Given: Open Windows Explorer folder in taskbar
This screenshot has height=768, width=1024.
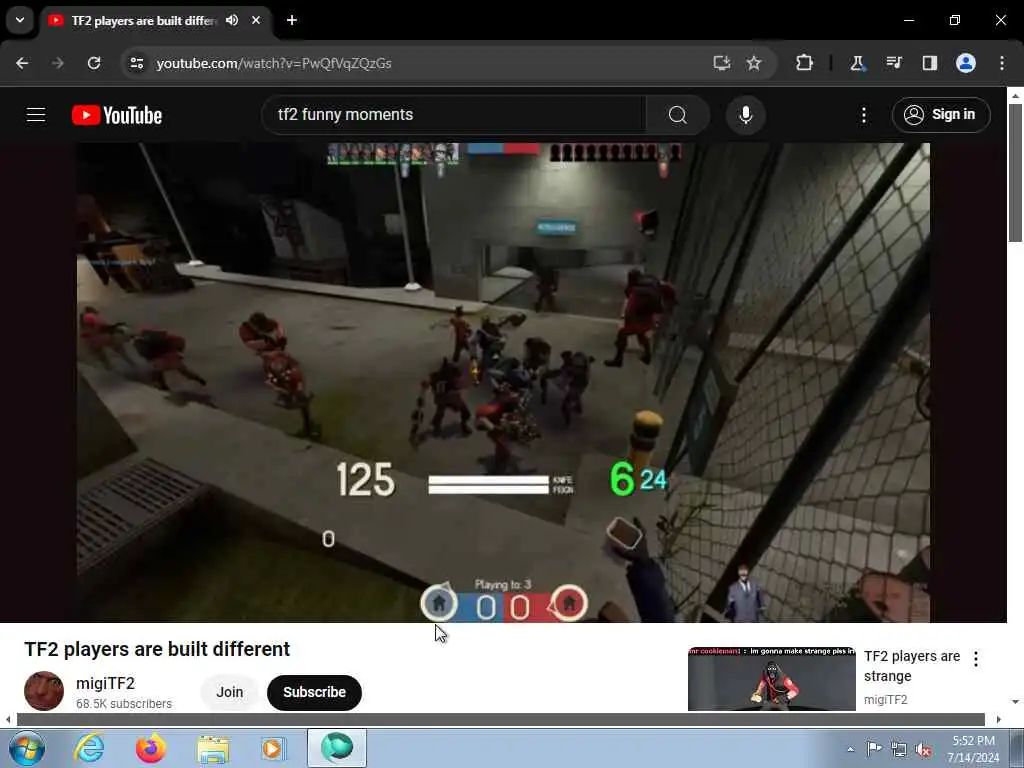Looking at the screenshot, I should 213,748.
